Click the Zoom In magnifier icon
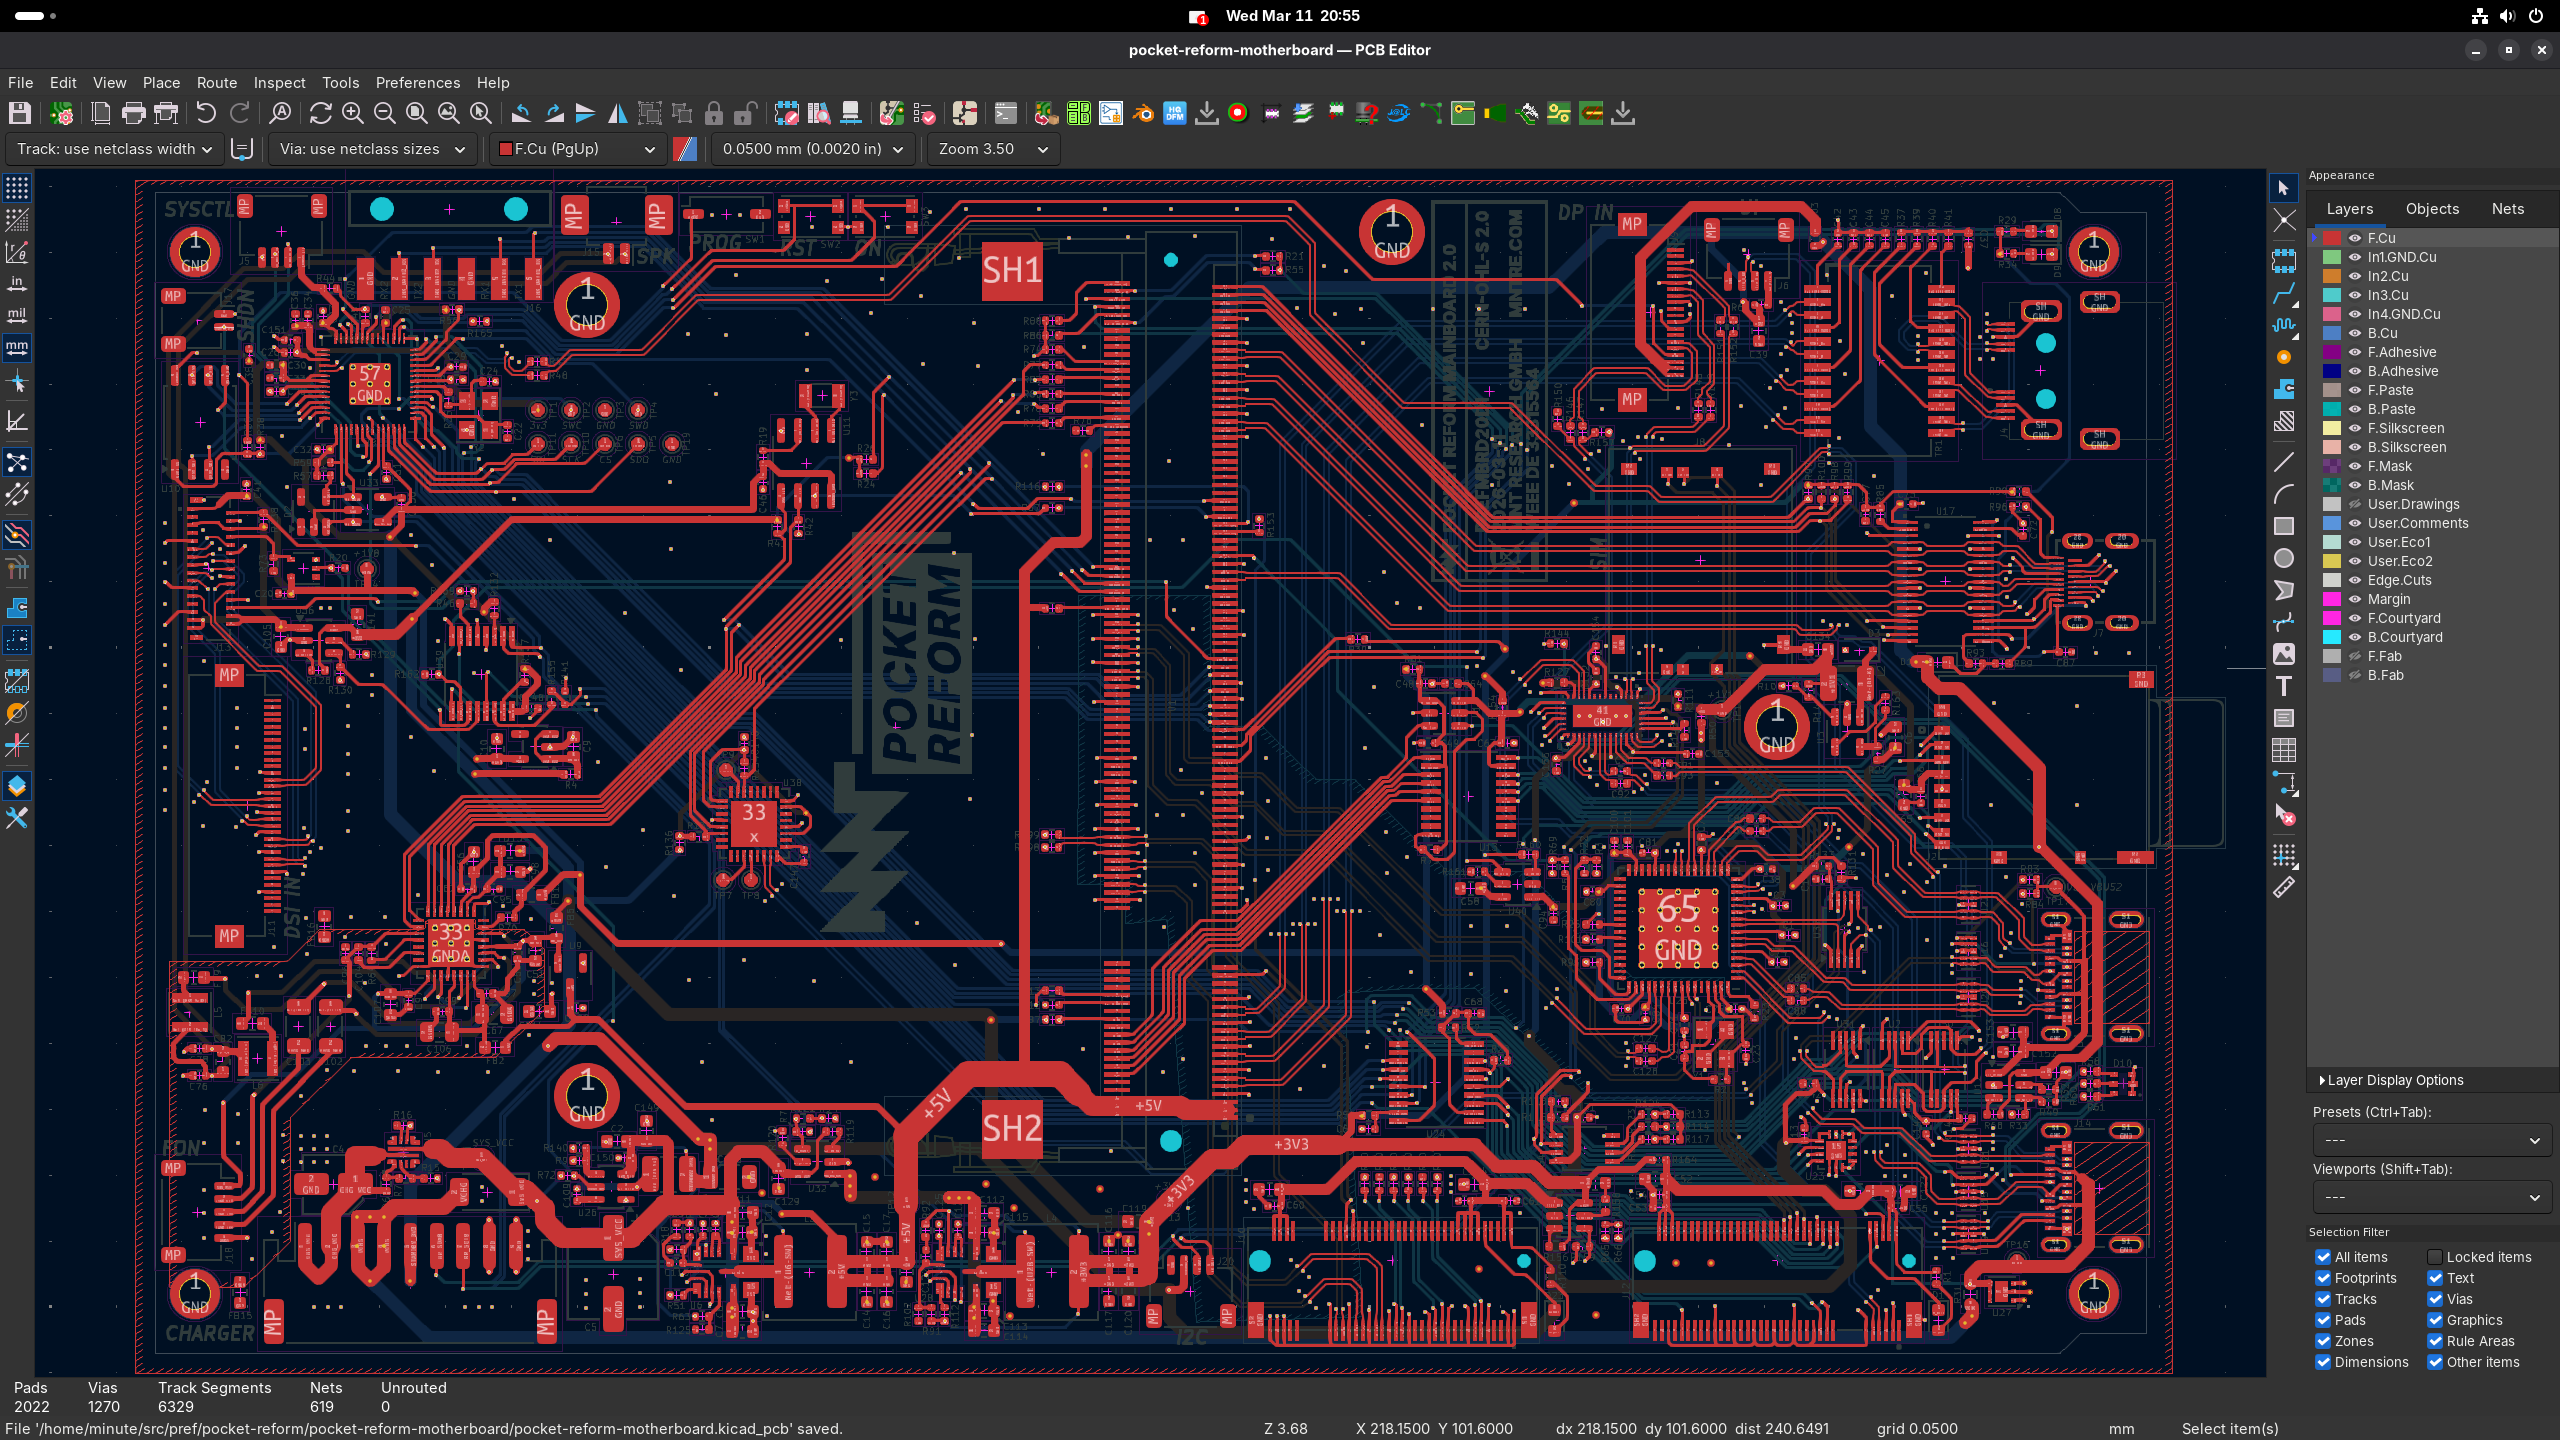Screen dimensions: 2560x1440 coord(352,114)
